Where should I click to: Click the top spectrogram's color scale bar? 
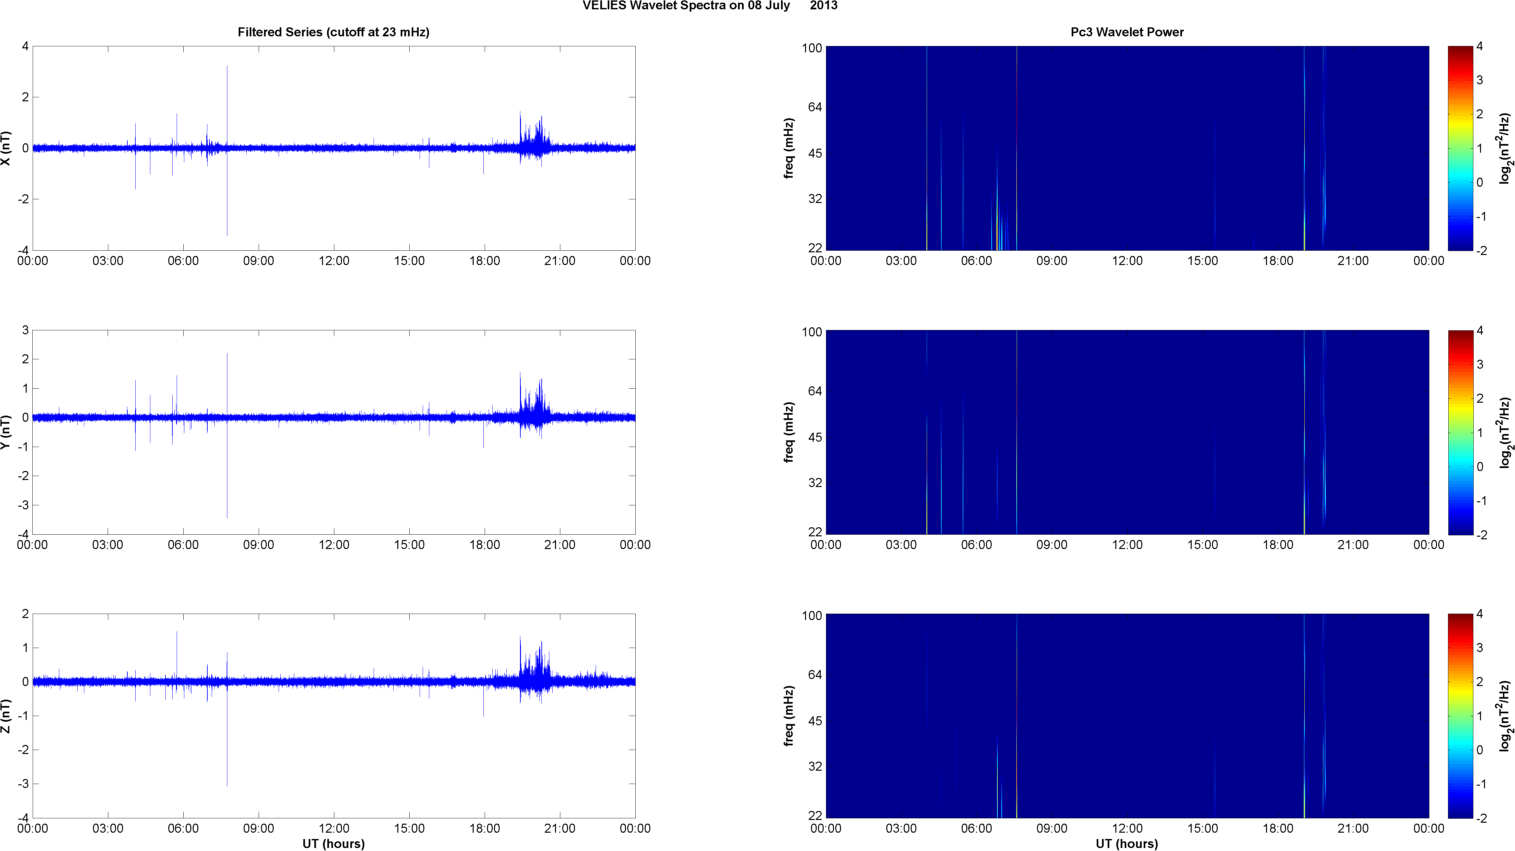click(x=1460, y=148)
